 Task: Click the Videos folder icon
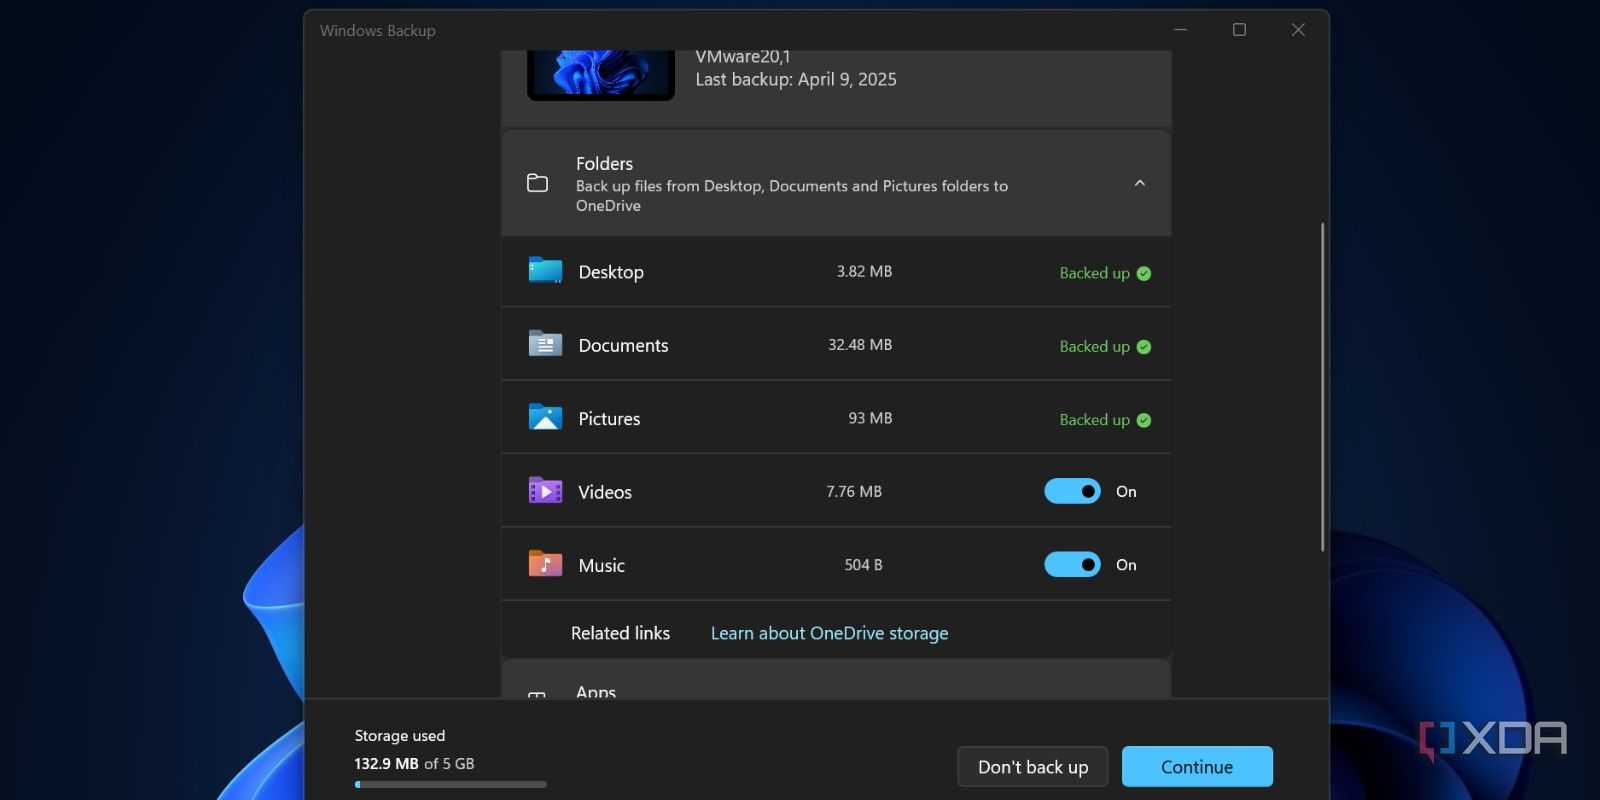[545, 491]
